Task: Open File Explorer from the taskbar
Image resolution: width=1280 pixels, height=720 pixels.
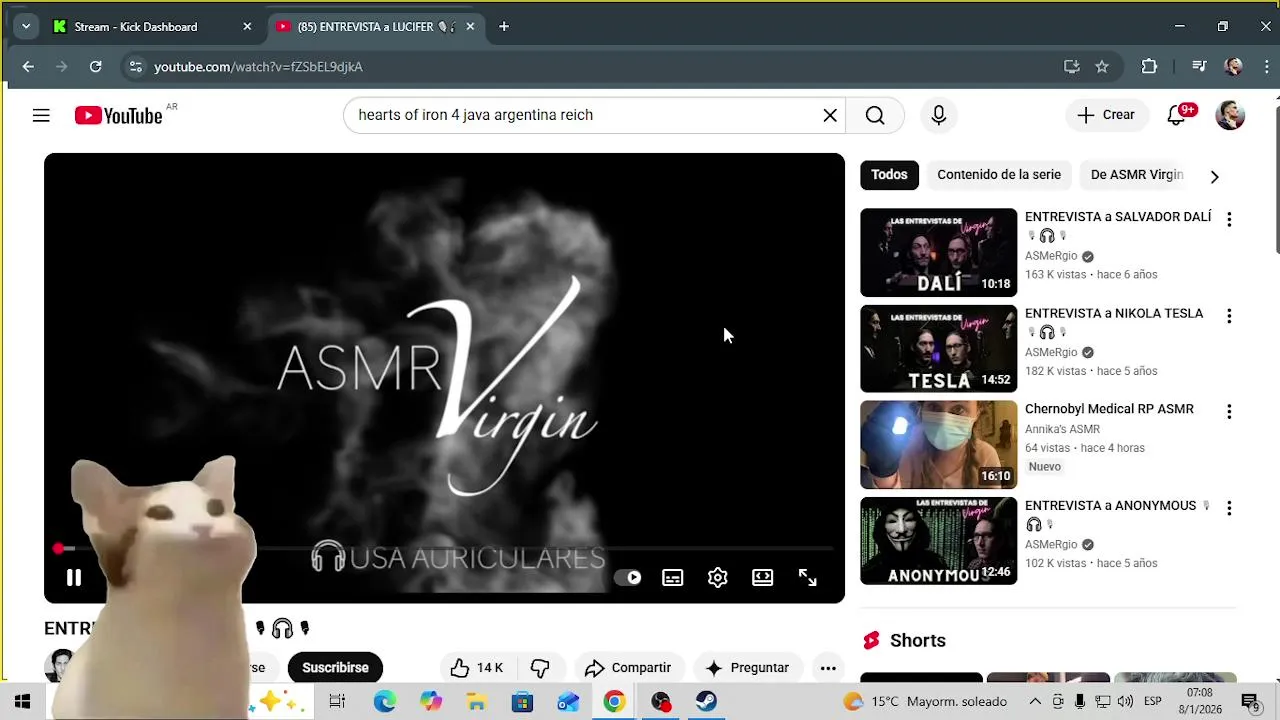Action: pyautogui.click(x=476, y=702)
